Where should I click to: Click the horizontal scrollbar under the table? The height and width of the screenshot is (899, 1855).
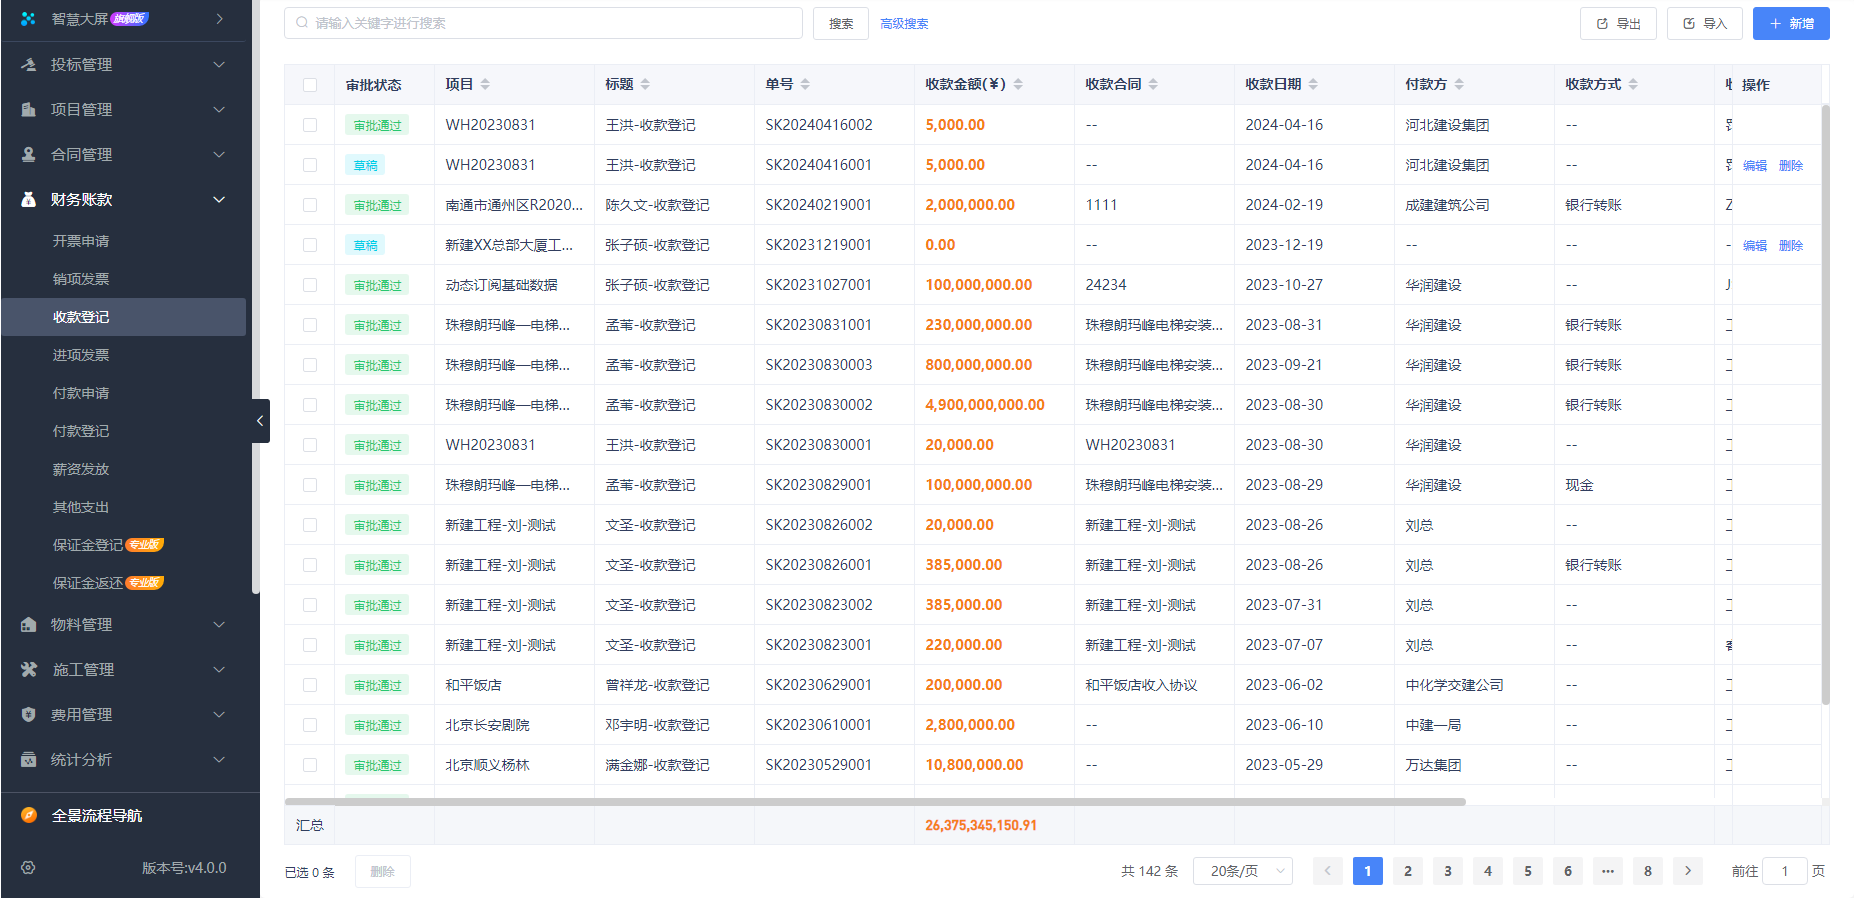click(875, 802)
